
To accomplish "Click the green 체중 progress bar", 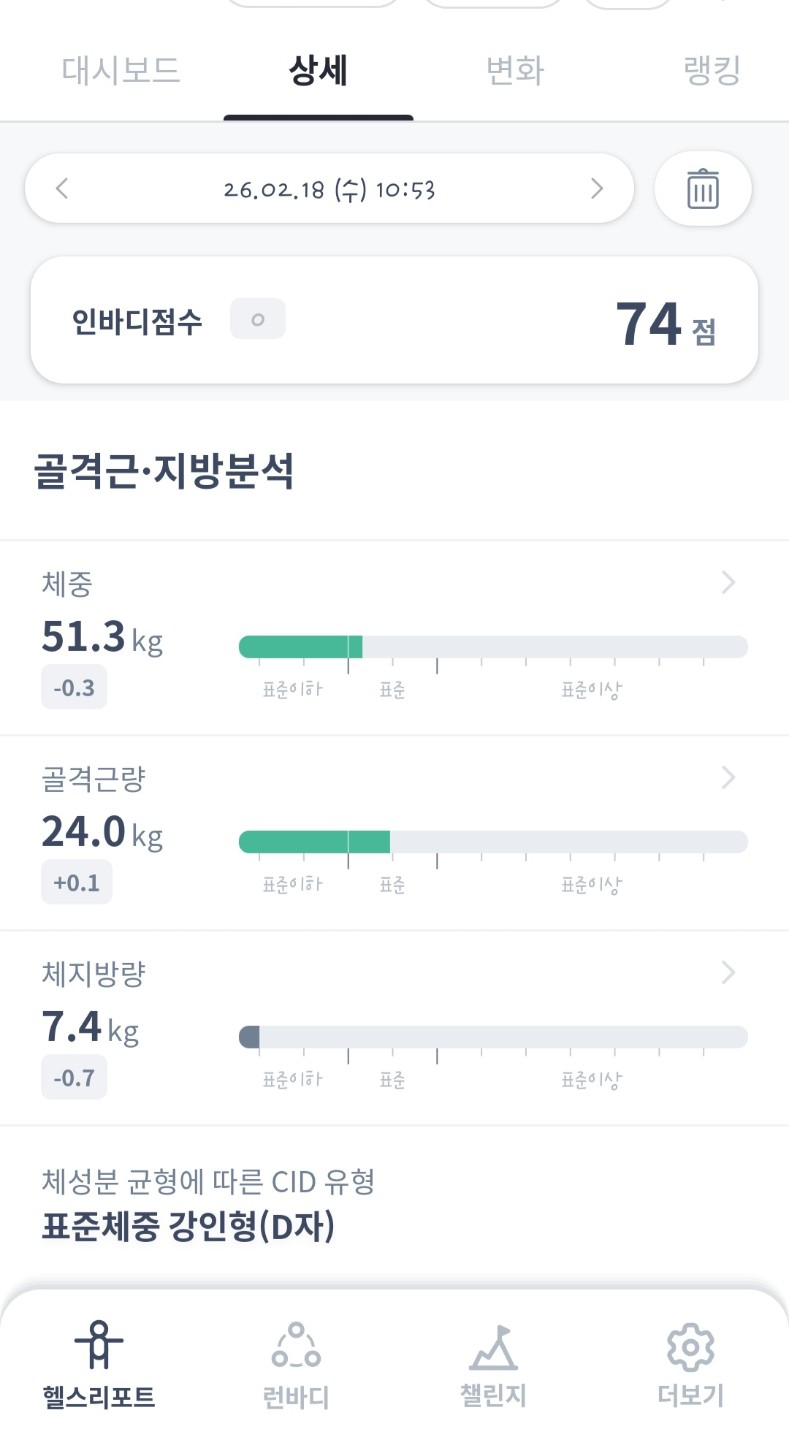I will 301,647.
